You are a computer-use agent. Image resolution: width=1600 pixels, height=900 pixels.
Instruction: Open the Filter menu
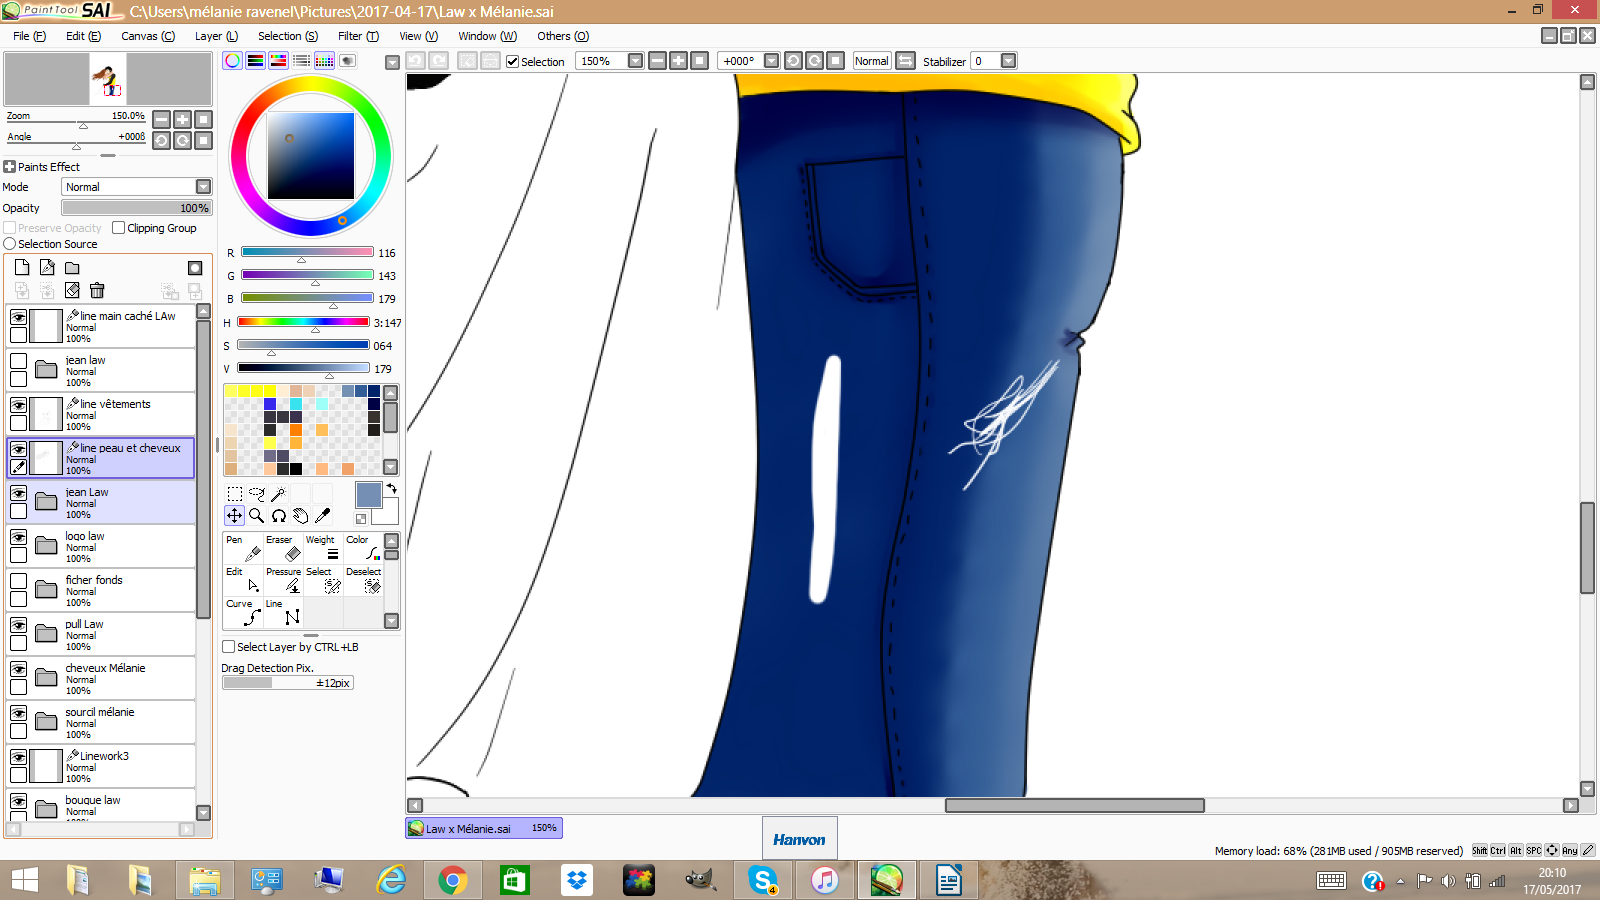358,36
